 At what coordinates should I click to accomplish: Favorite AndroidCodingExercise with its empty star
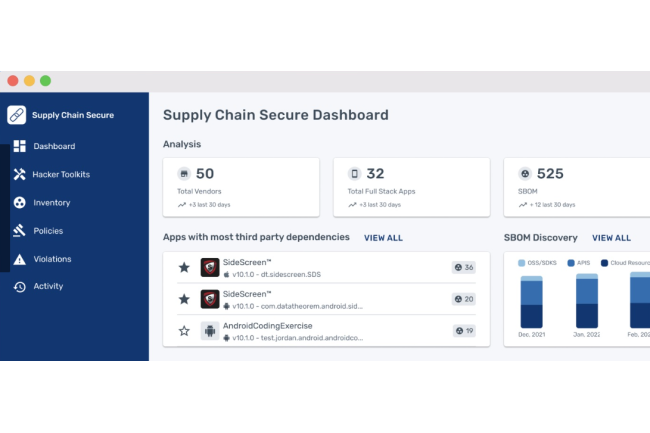click(184, 331)
